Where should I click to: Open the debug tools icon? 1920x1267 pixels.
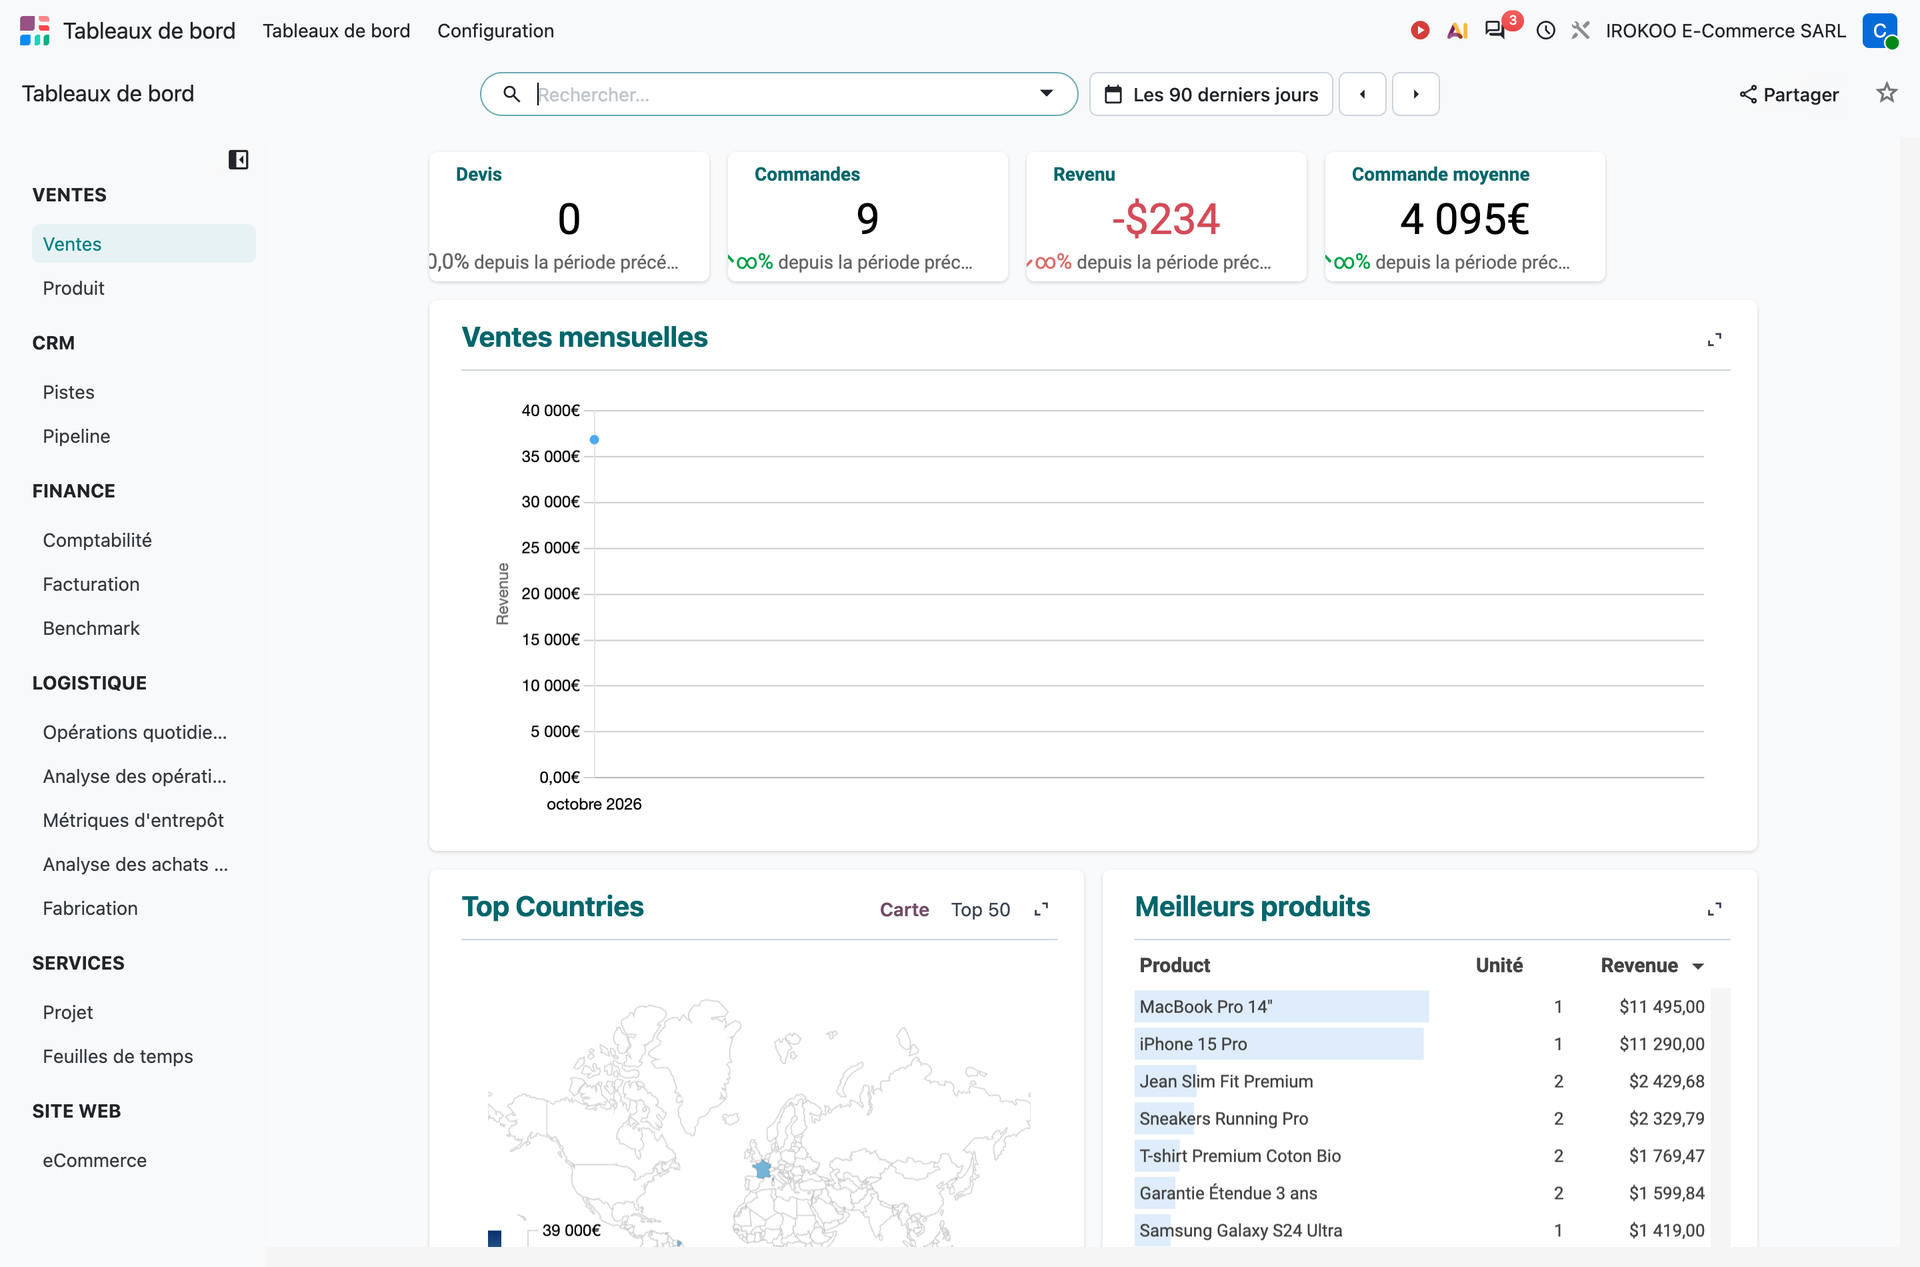[x=1580, y=31]
